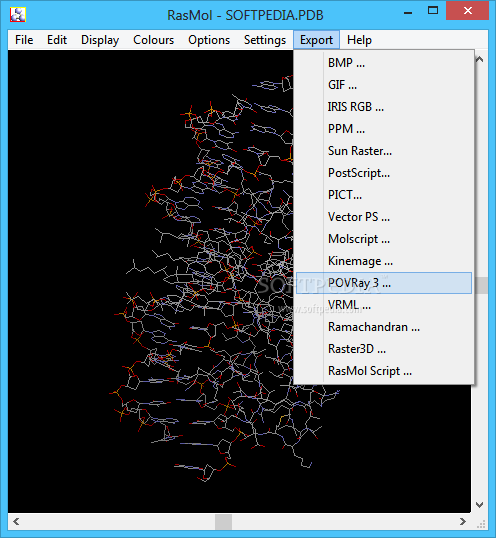This screenshot has width=496, height=538.
Task: Maximize the RasMol window
Action: coord(433,11)
